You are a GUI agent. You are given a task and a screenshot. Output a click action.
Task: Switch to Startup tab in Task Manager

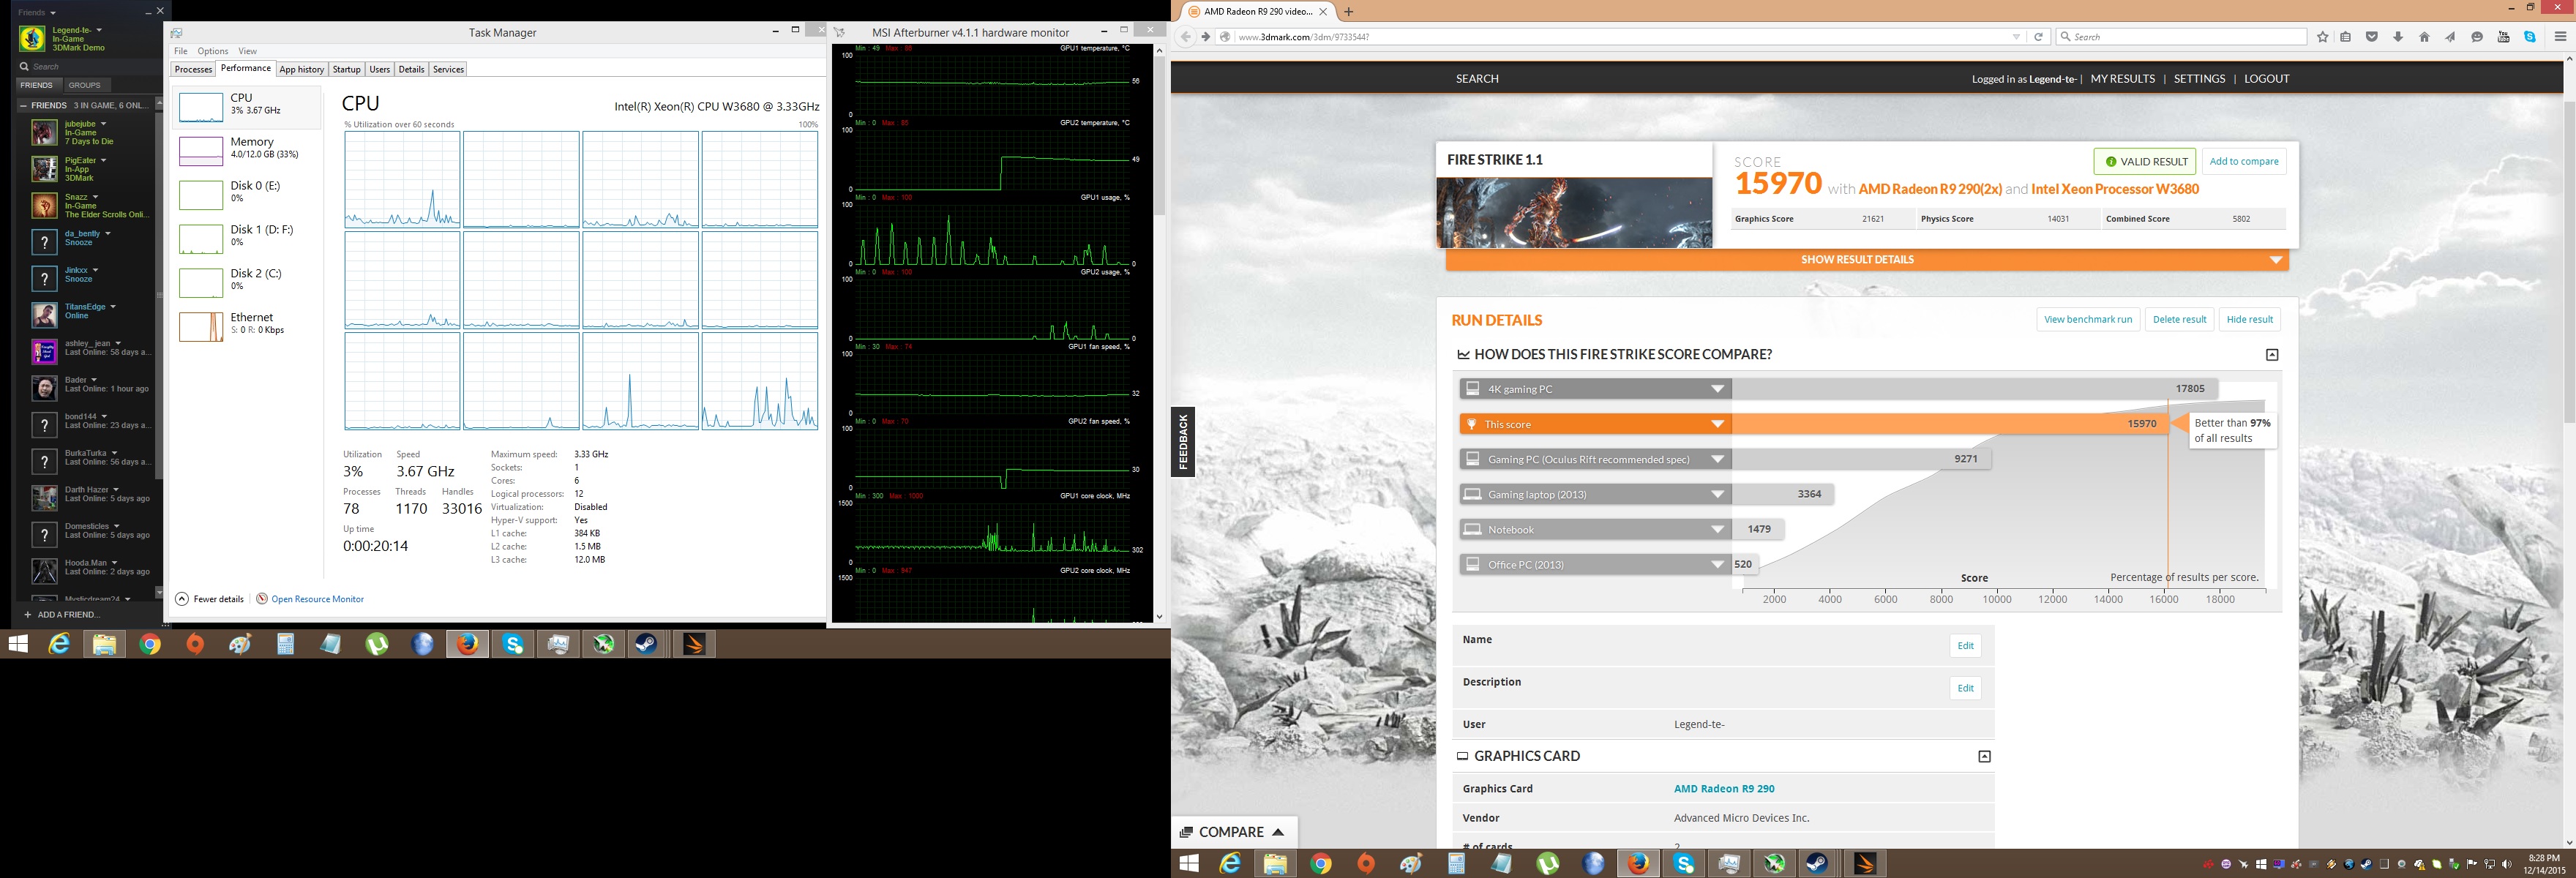(x=346, y=69)
